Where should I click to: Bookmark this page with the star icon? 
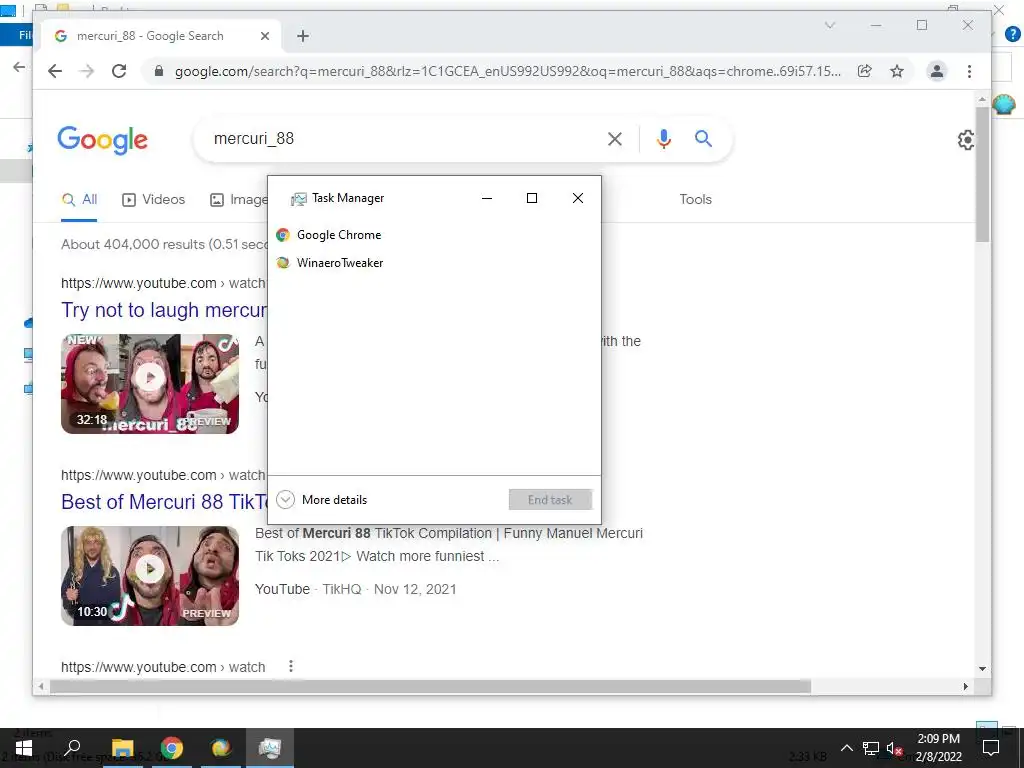tap(897, 71)
